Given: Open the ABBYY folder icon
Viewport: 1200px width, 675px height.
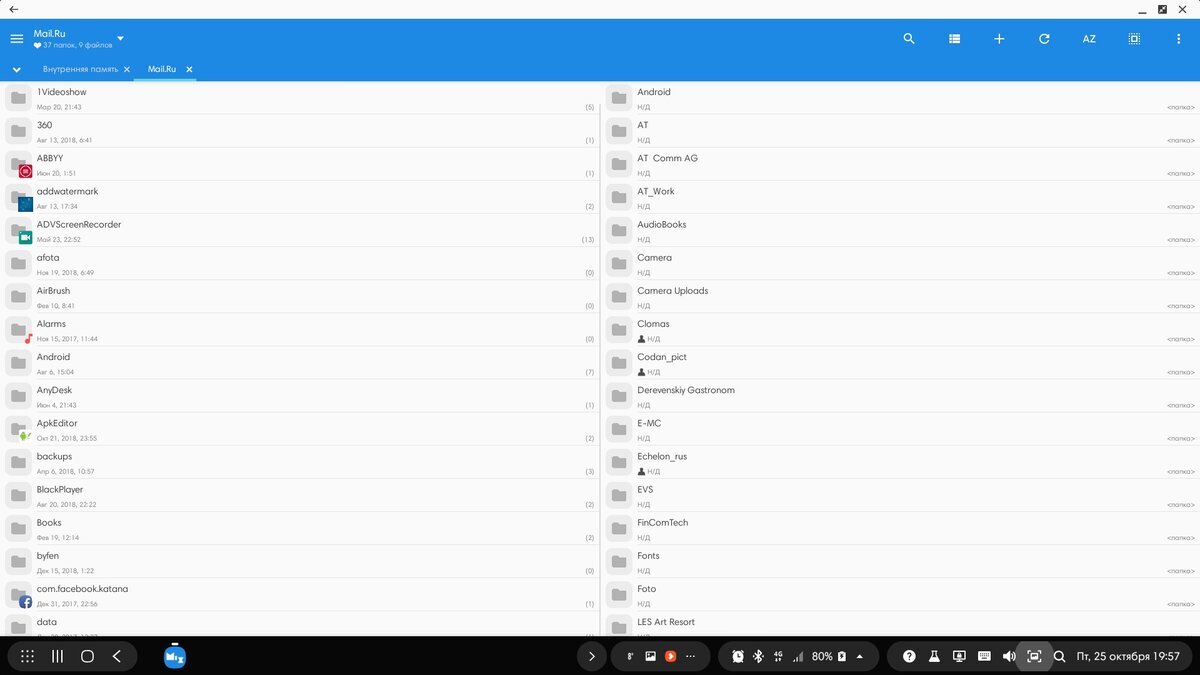Looking at the screenshot, I should pyautogui.click(x=19, y=165).
